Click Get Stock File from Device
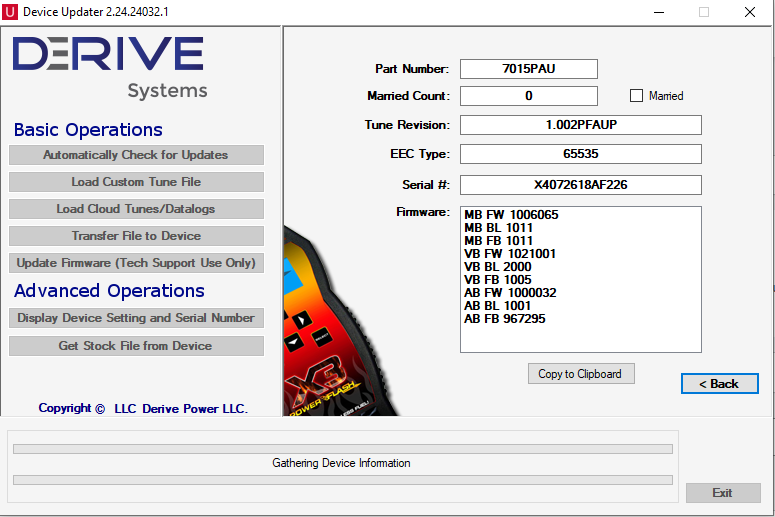 point(136,346)
